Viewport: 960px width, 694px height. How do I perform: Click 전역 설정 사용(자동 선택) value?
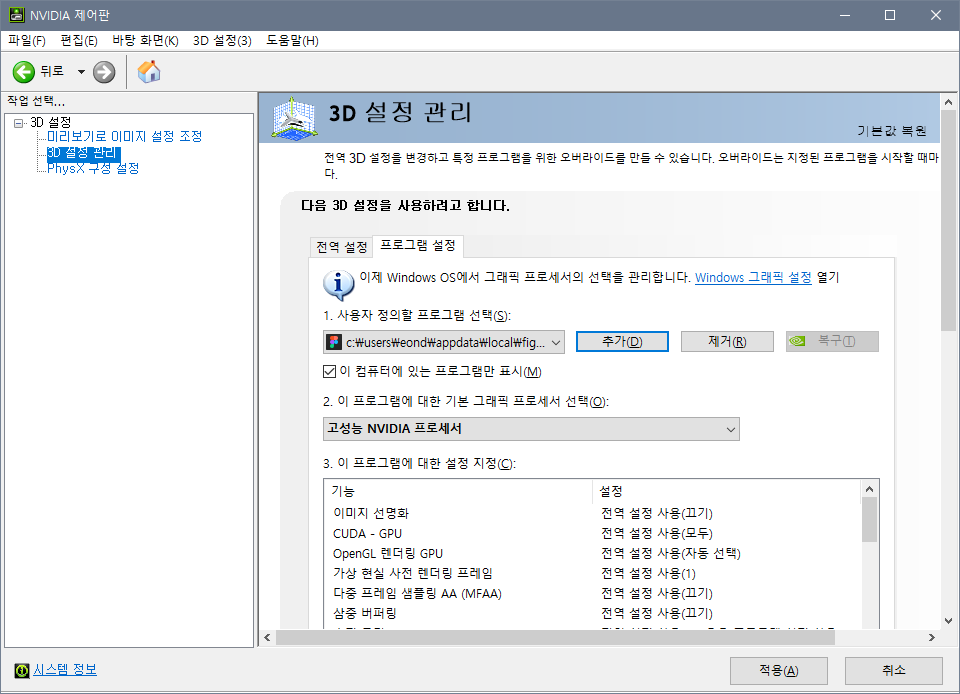[x=670, y=553]
